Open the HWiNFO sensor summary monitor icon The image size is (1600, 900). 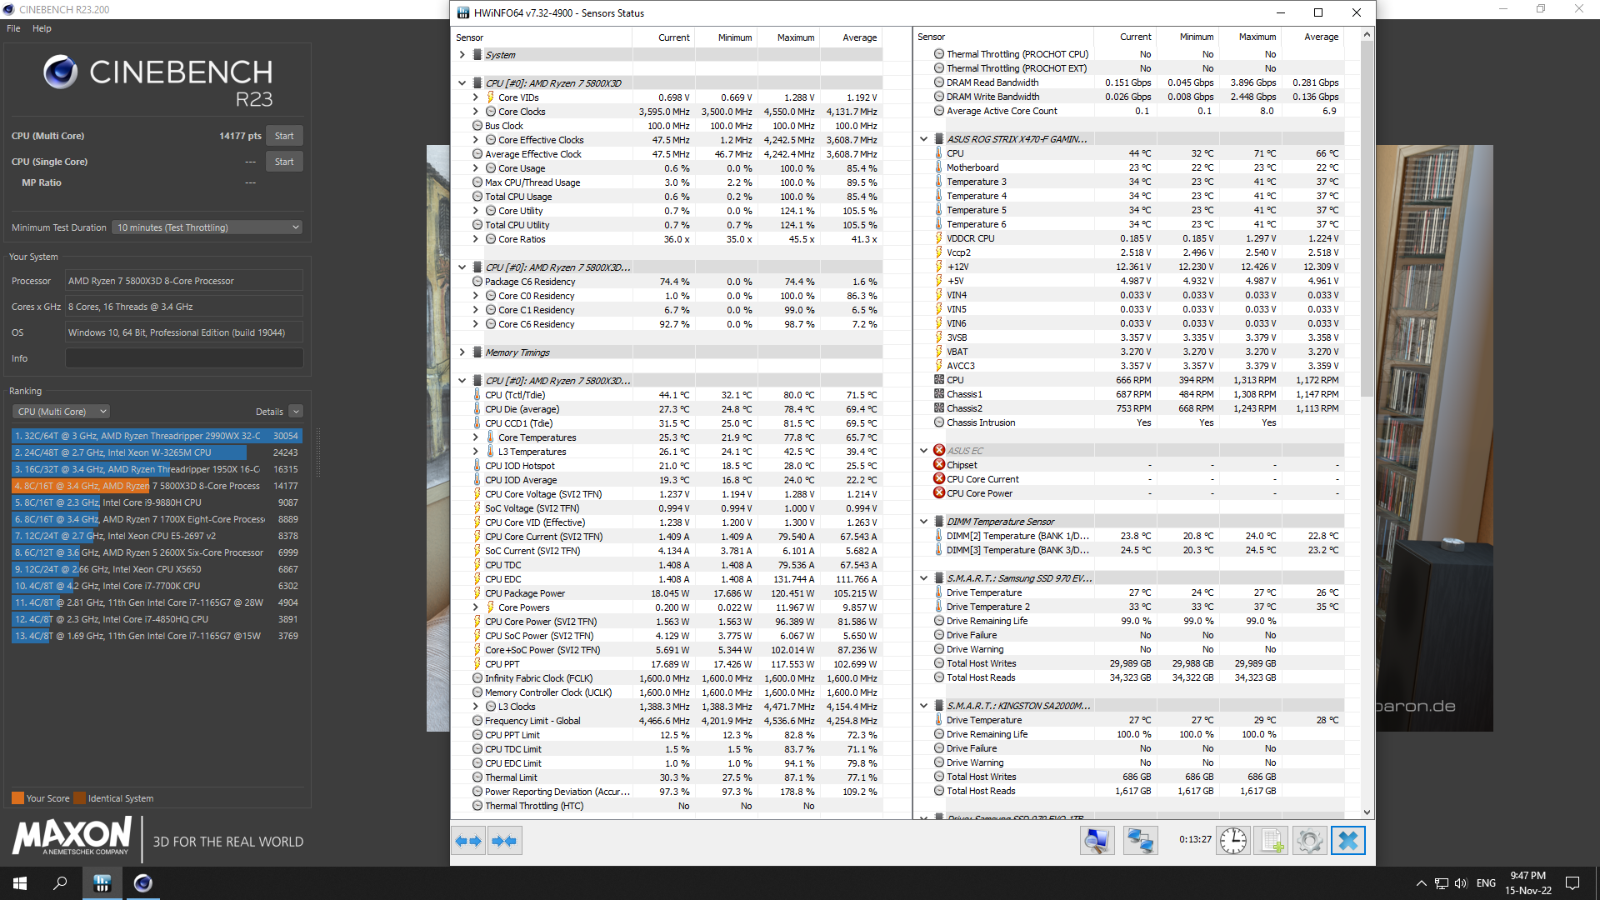(x=1097, y=841)
